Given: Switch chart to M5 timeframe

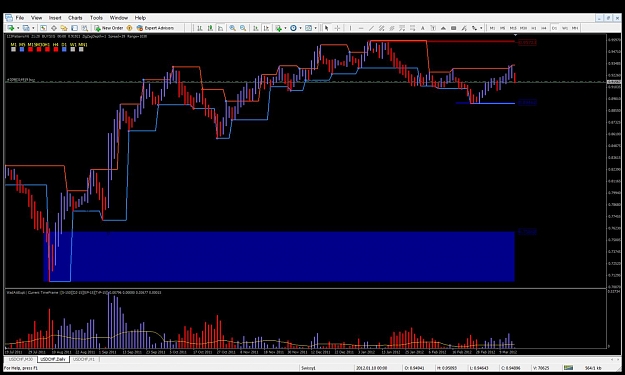Looking at the screenshot, I should (503, 28).
